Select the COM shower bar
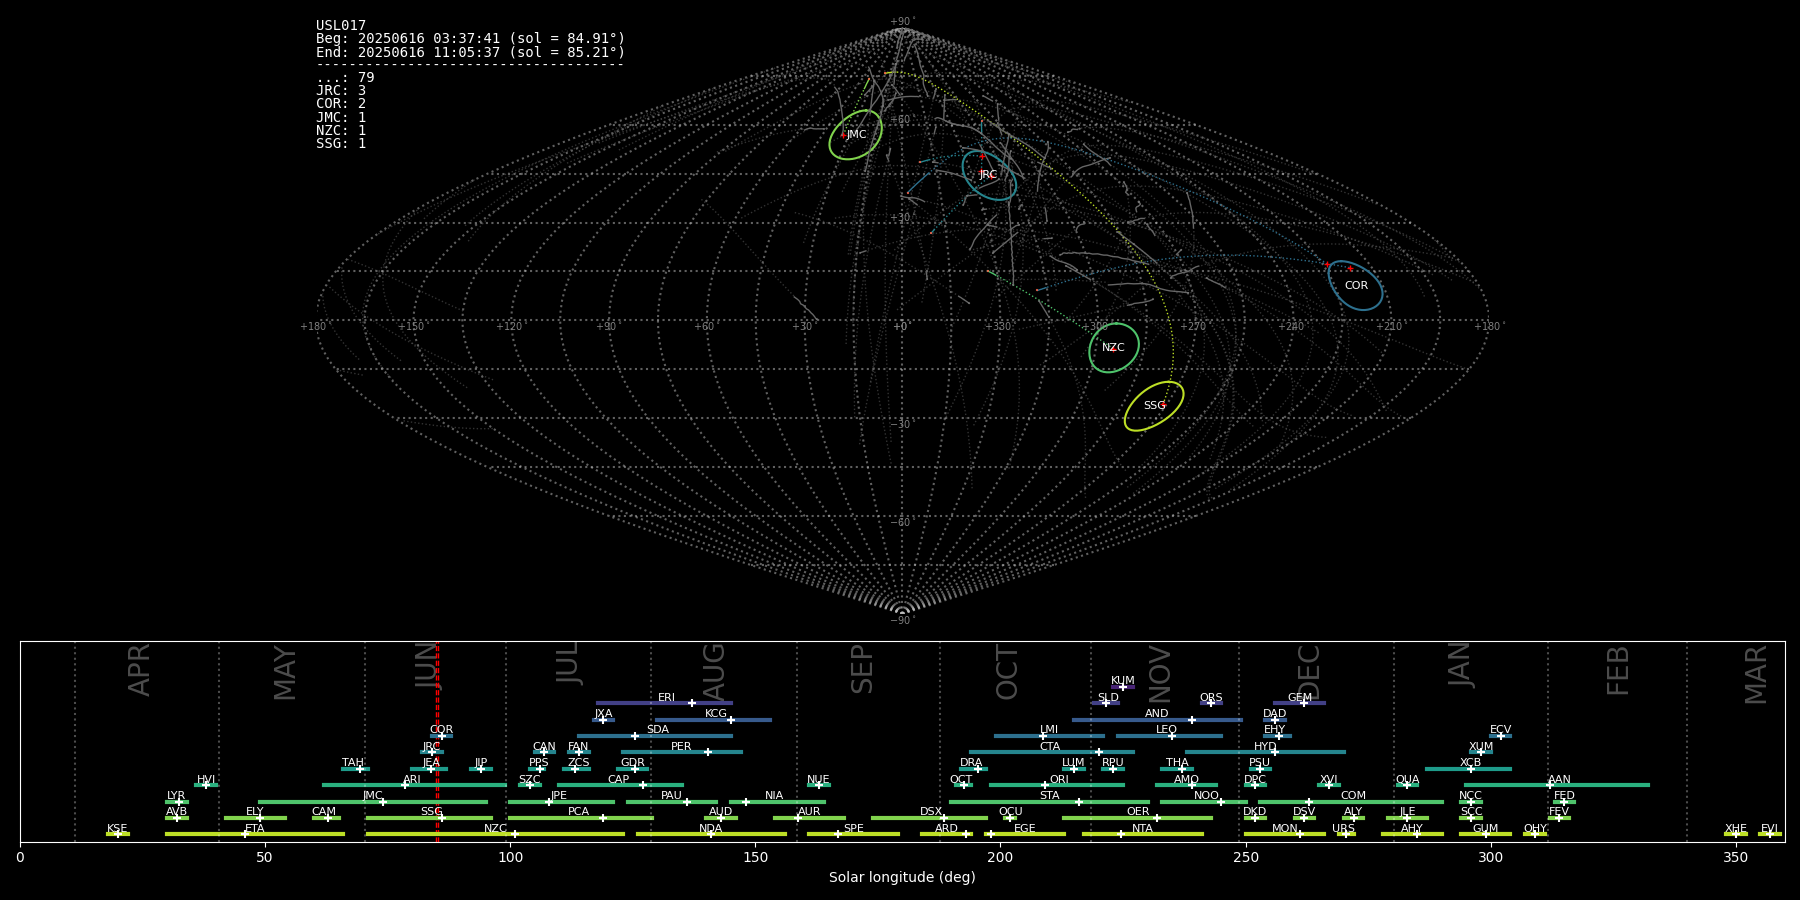The height and width of the screenshot is (900, 1800). [1351, 801]
